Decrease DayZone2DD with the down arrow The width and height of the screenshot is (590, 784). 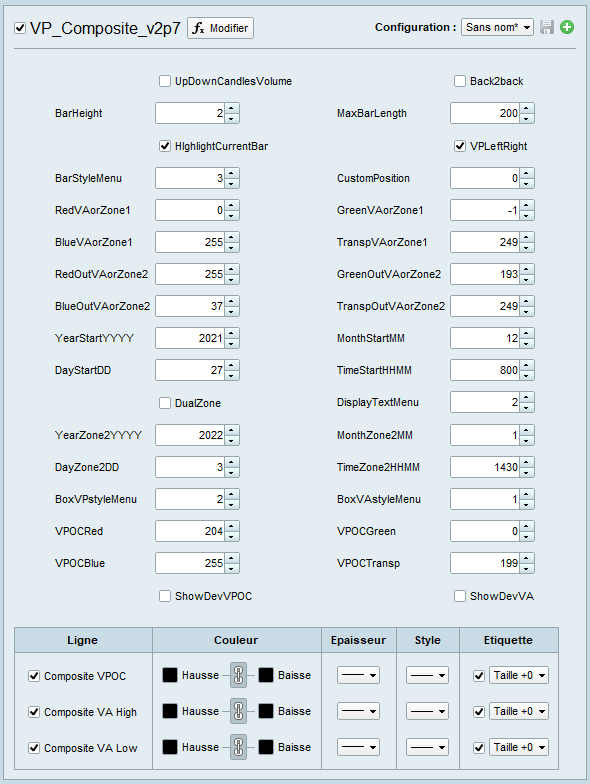click(x=232, y=472)
